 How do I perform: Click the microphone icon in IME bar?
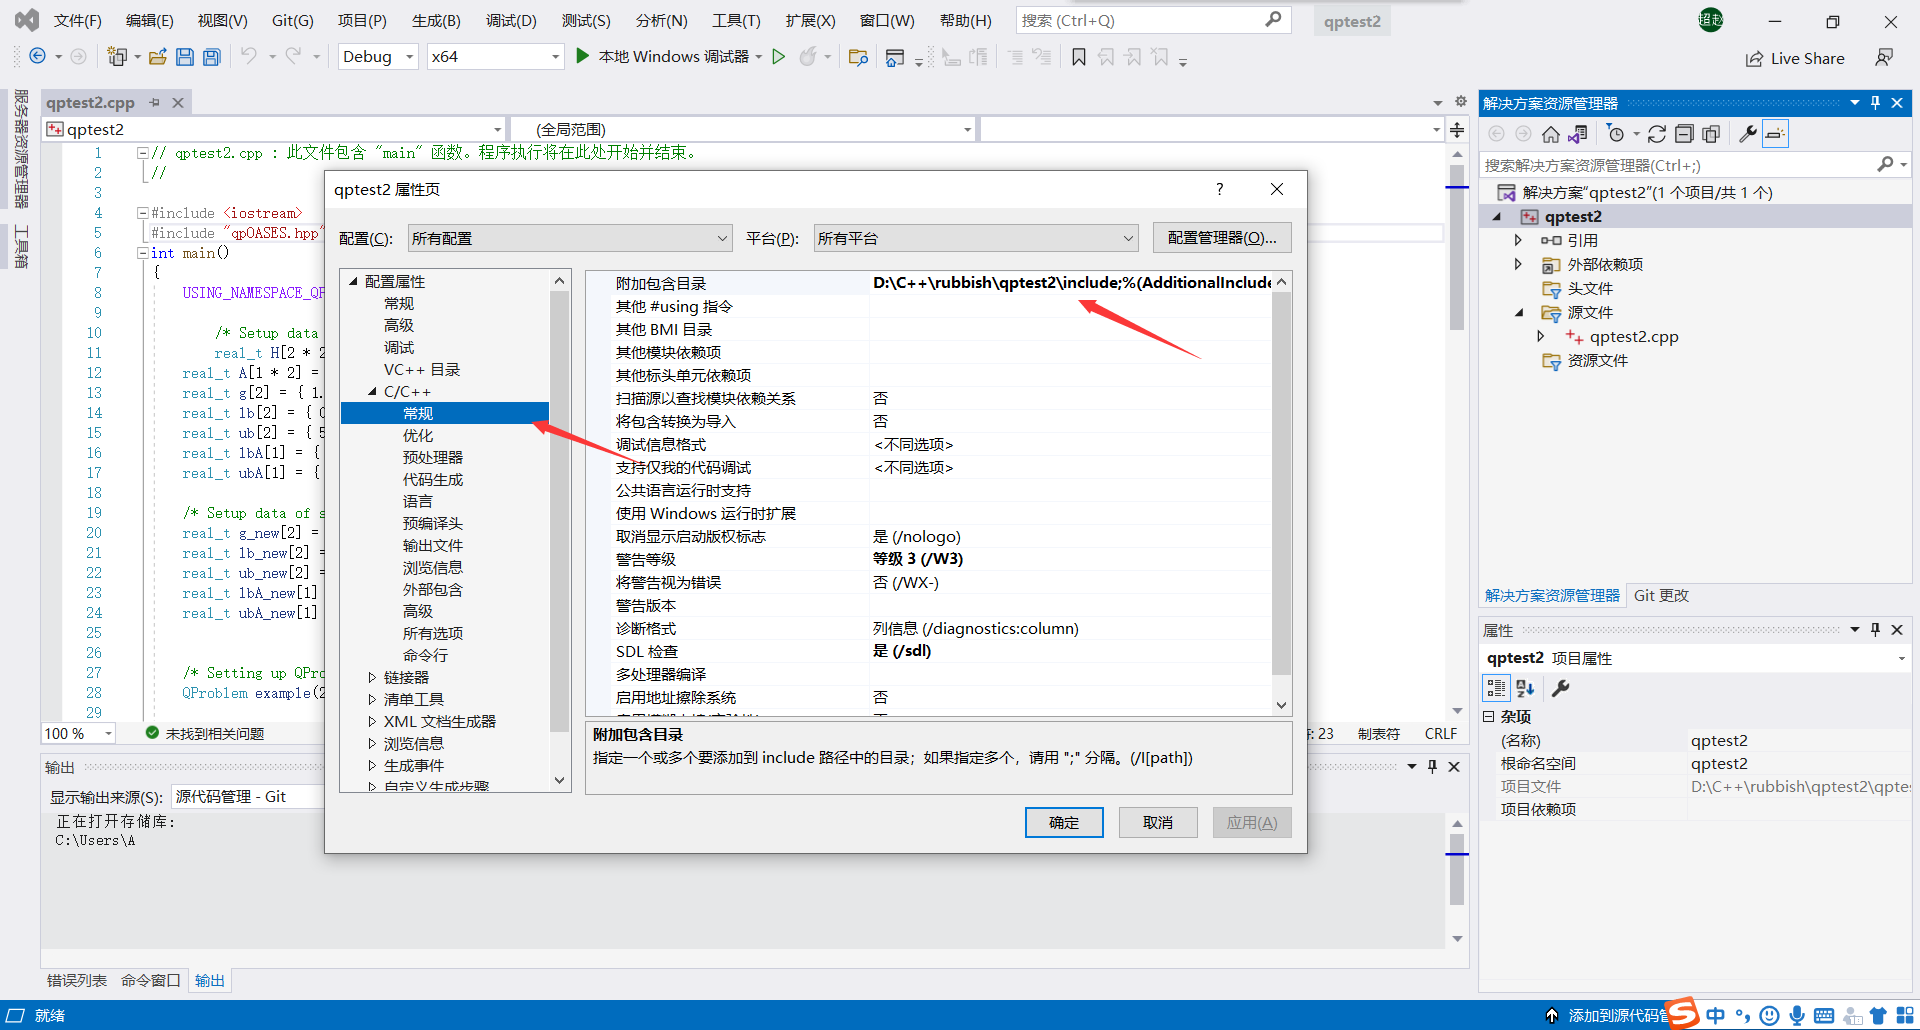[1797, 1015]
